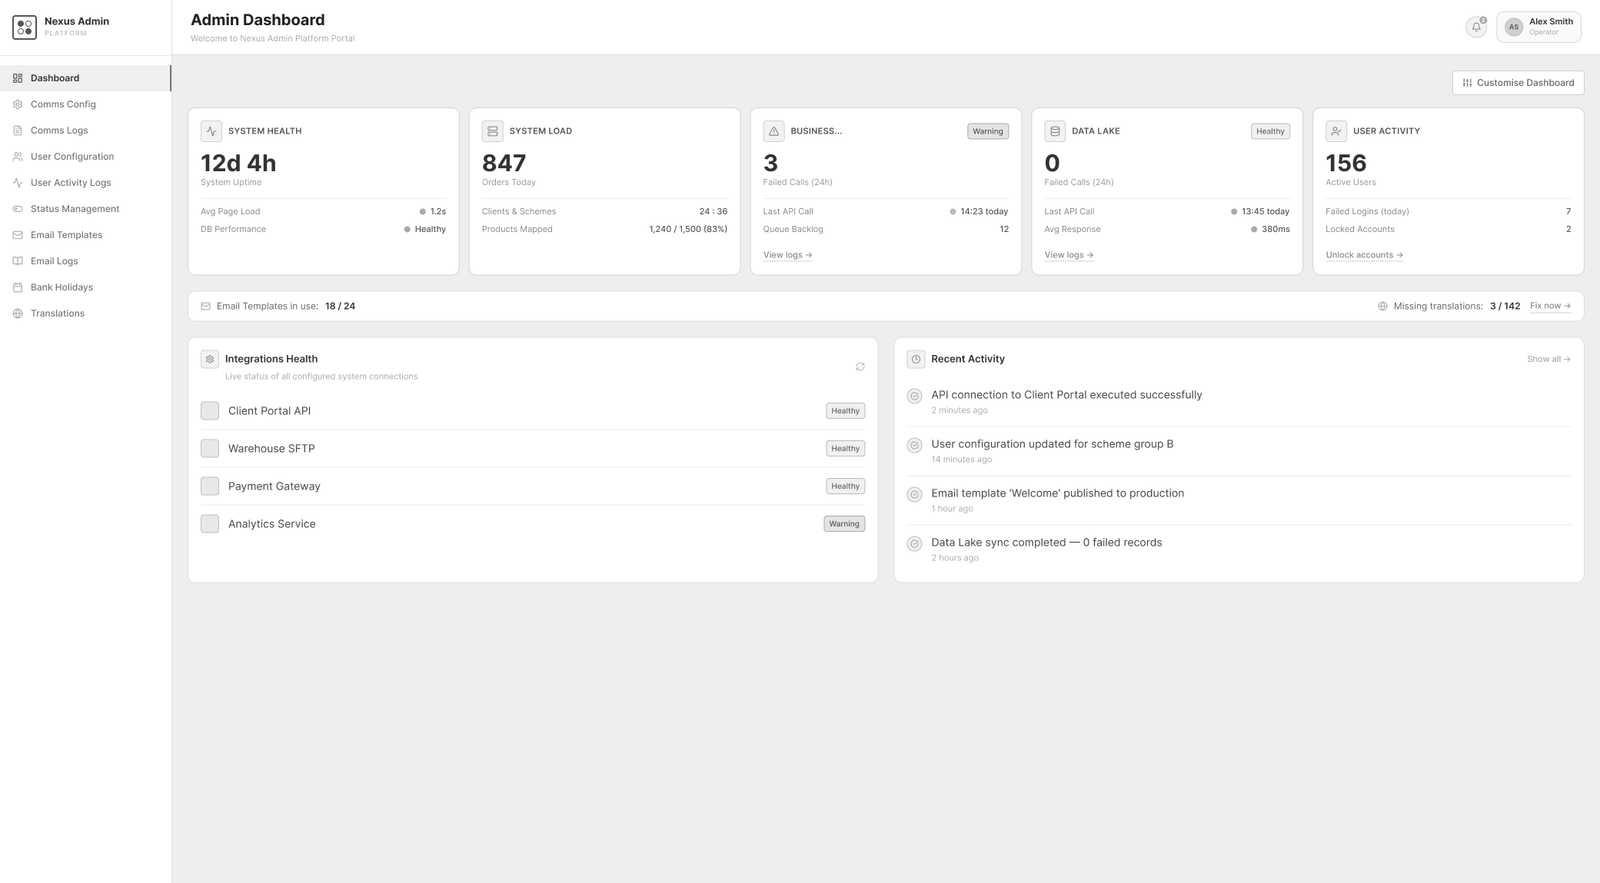Click the missing translations globe icon
The width and height of the screenshot is (1600, 883).
point(1383,306)
